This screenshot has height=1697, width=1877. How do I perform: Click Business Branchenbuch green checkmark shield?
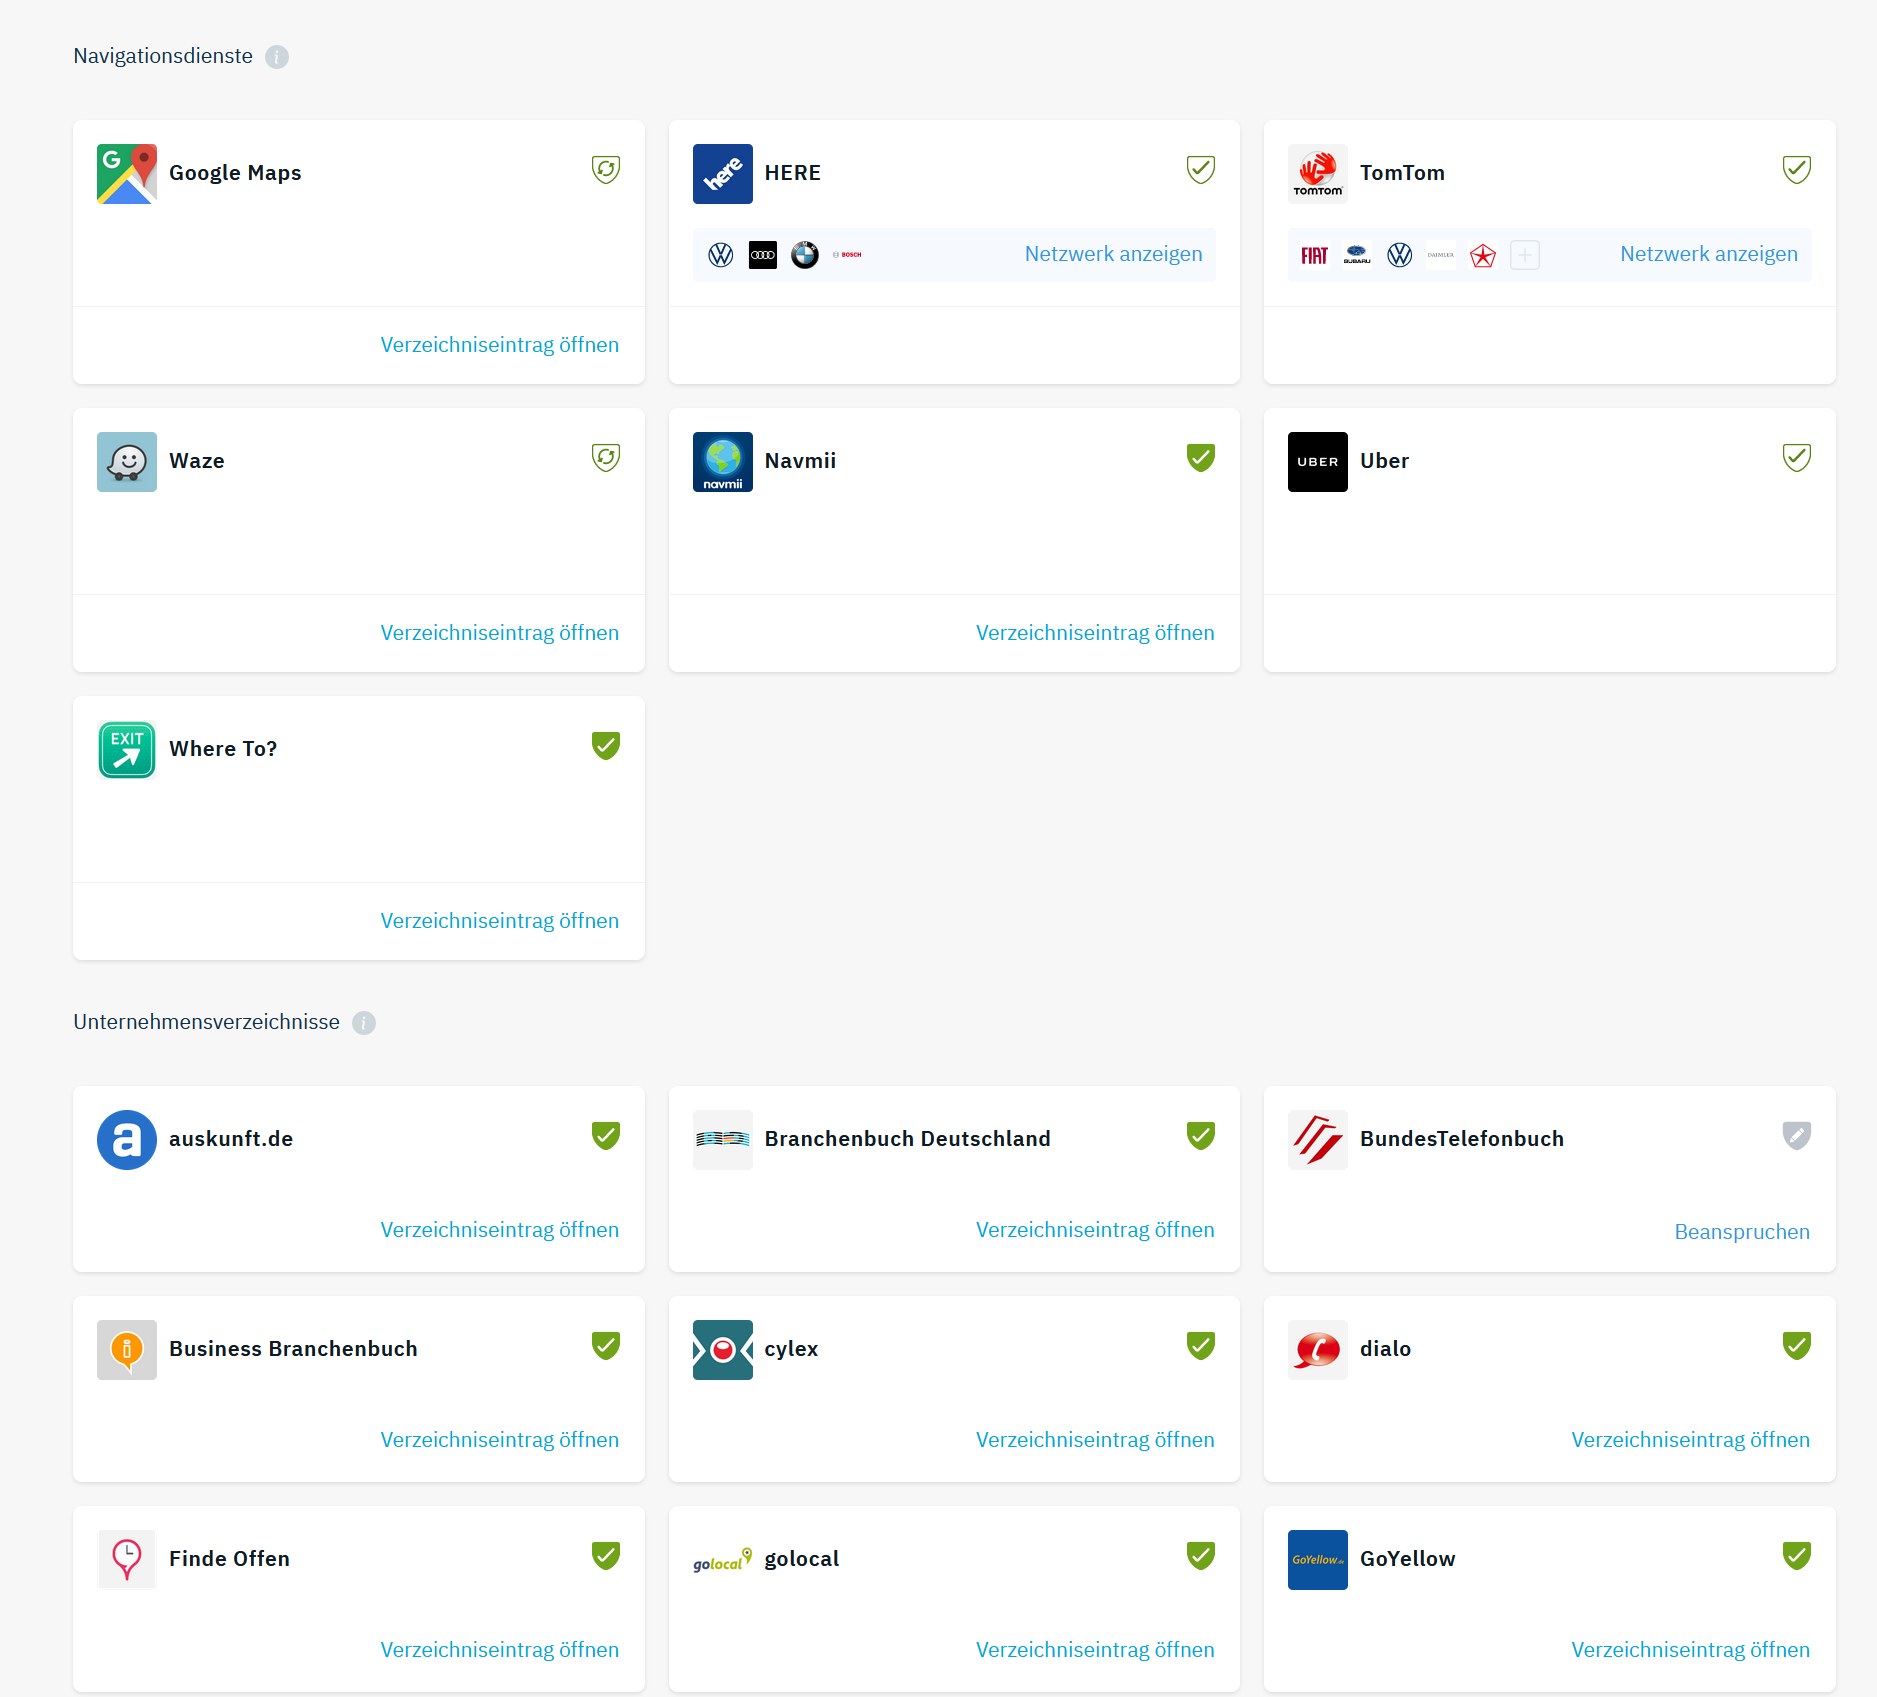pyautogui.click(x=606, y=1346)
